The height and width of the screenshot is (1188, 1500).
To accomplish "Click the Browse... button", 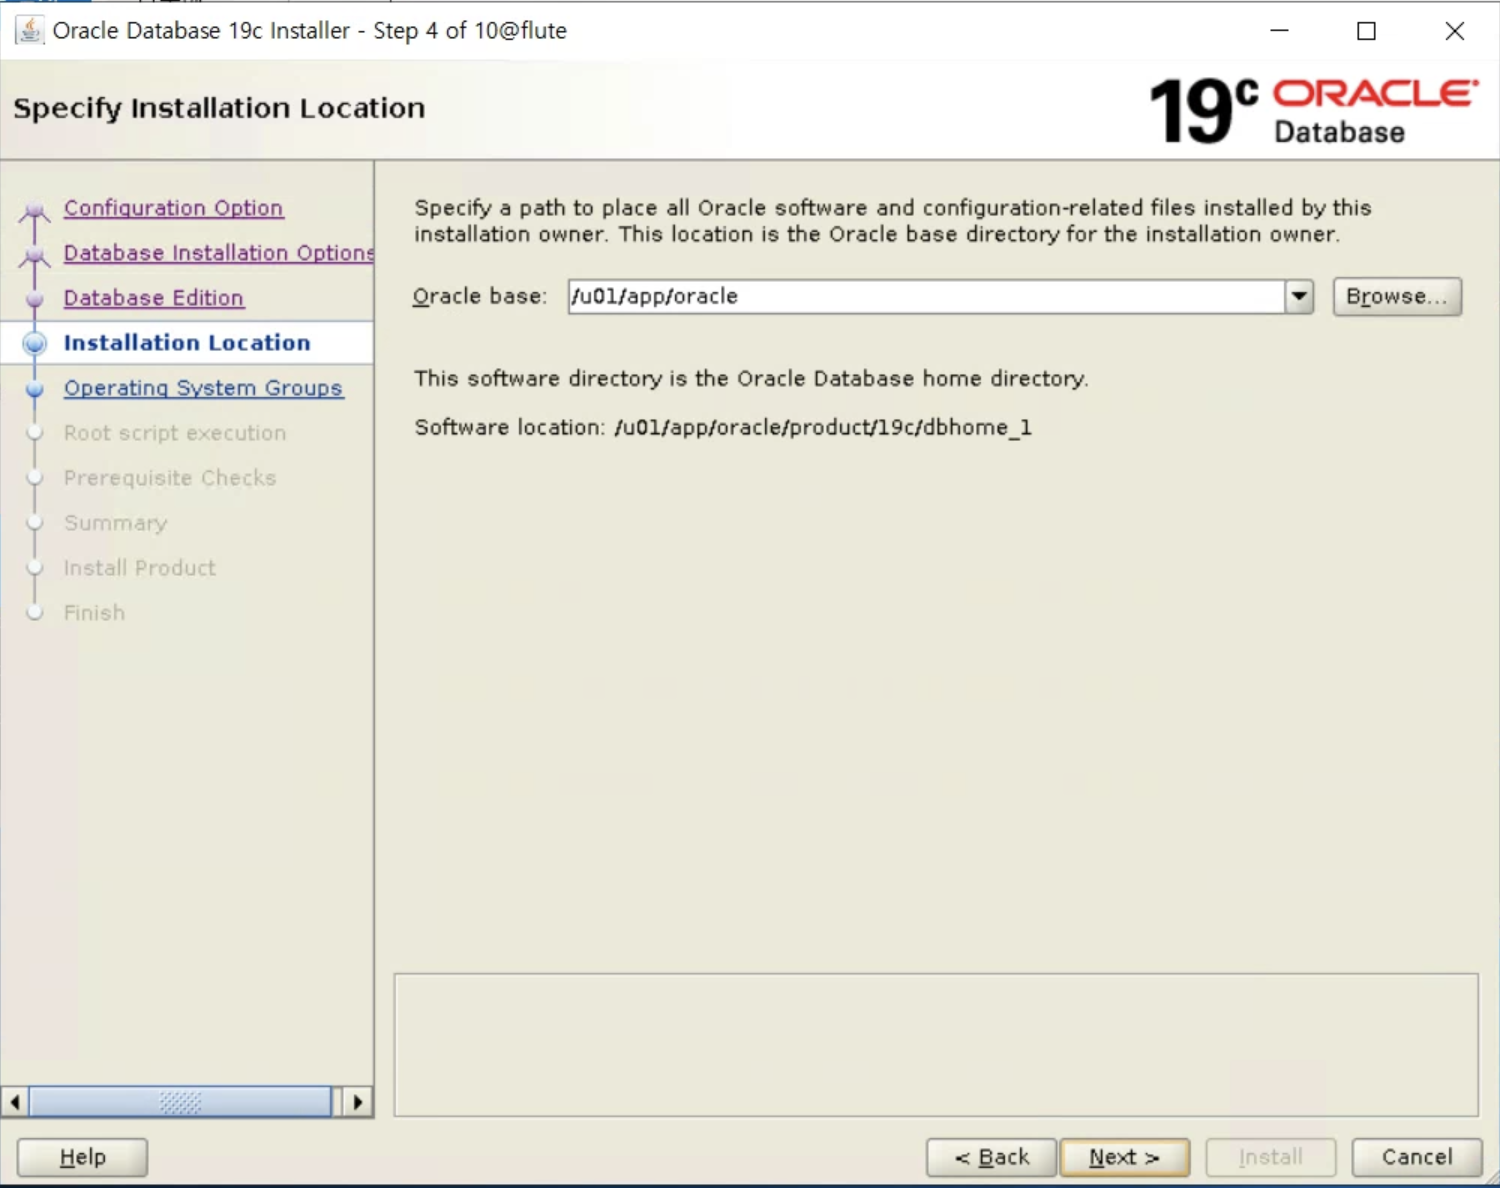I will (x=1397, y=296).
